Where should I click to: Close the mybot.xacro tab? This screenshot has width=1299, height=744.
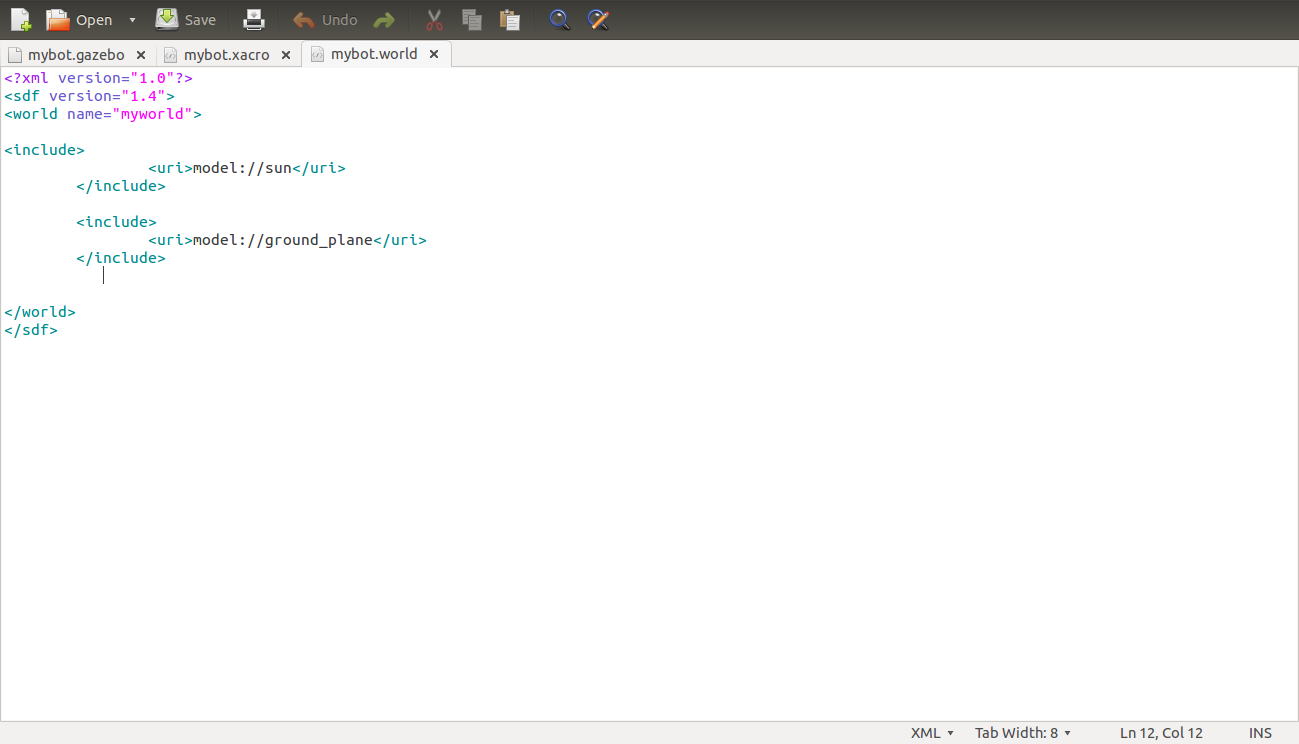[x=286, y=55]
